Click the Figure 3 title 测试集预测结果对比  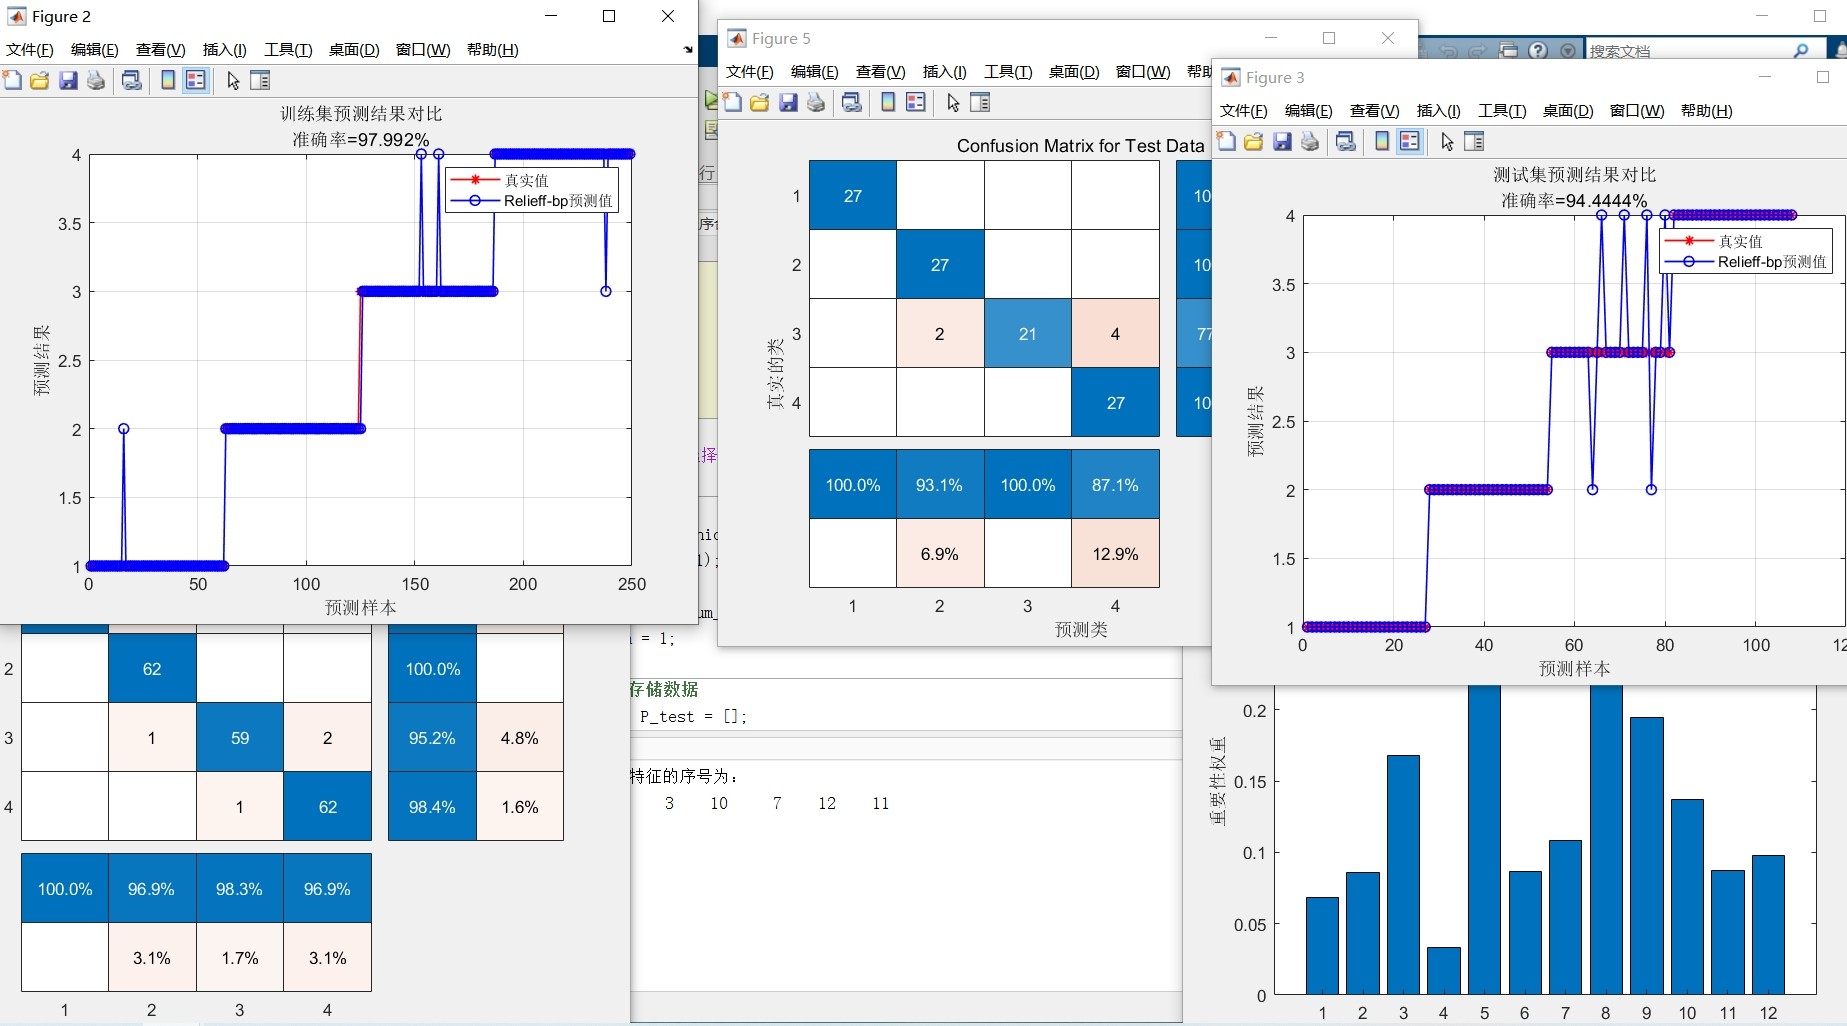pyautogui.click(x=1574, y=175)
